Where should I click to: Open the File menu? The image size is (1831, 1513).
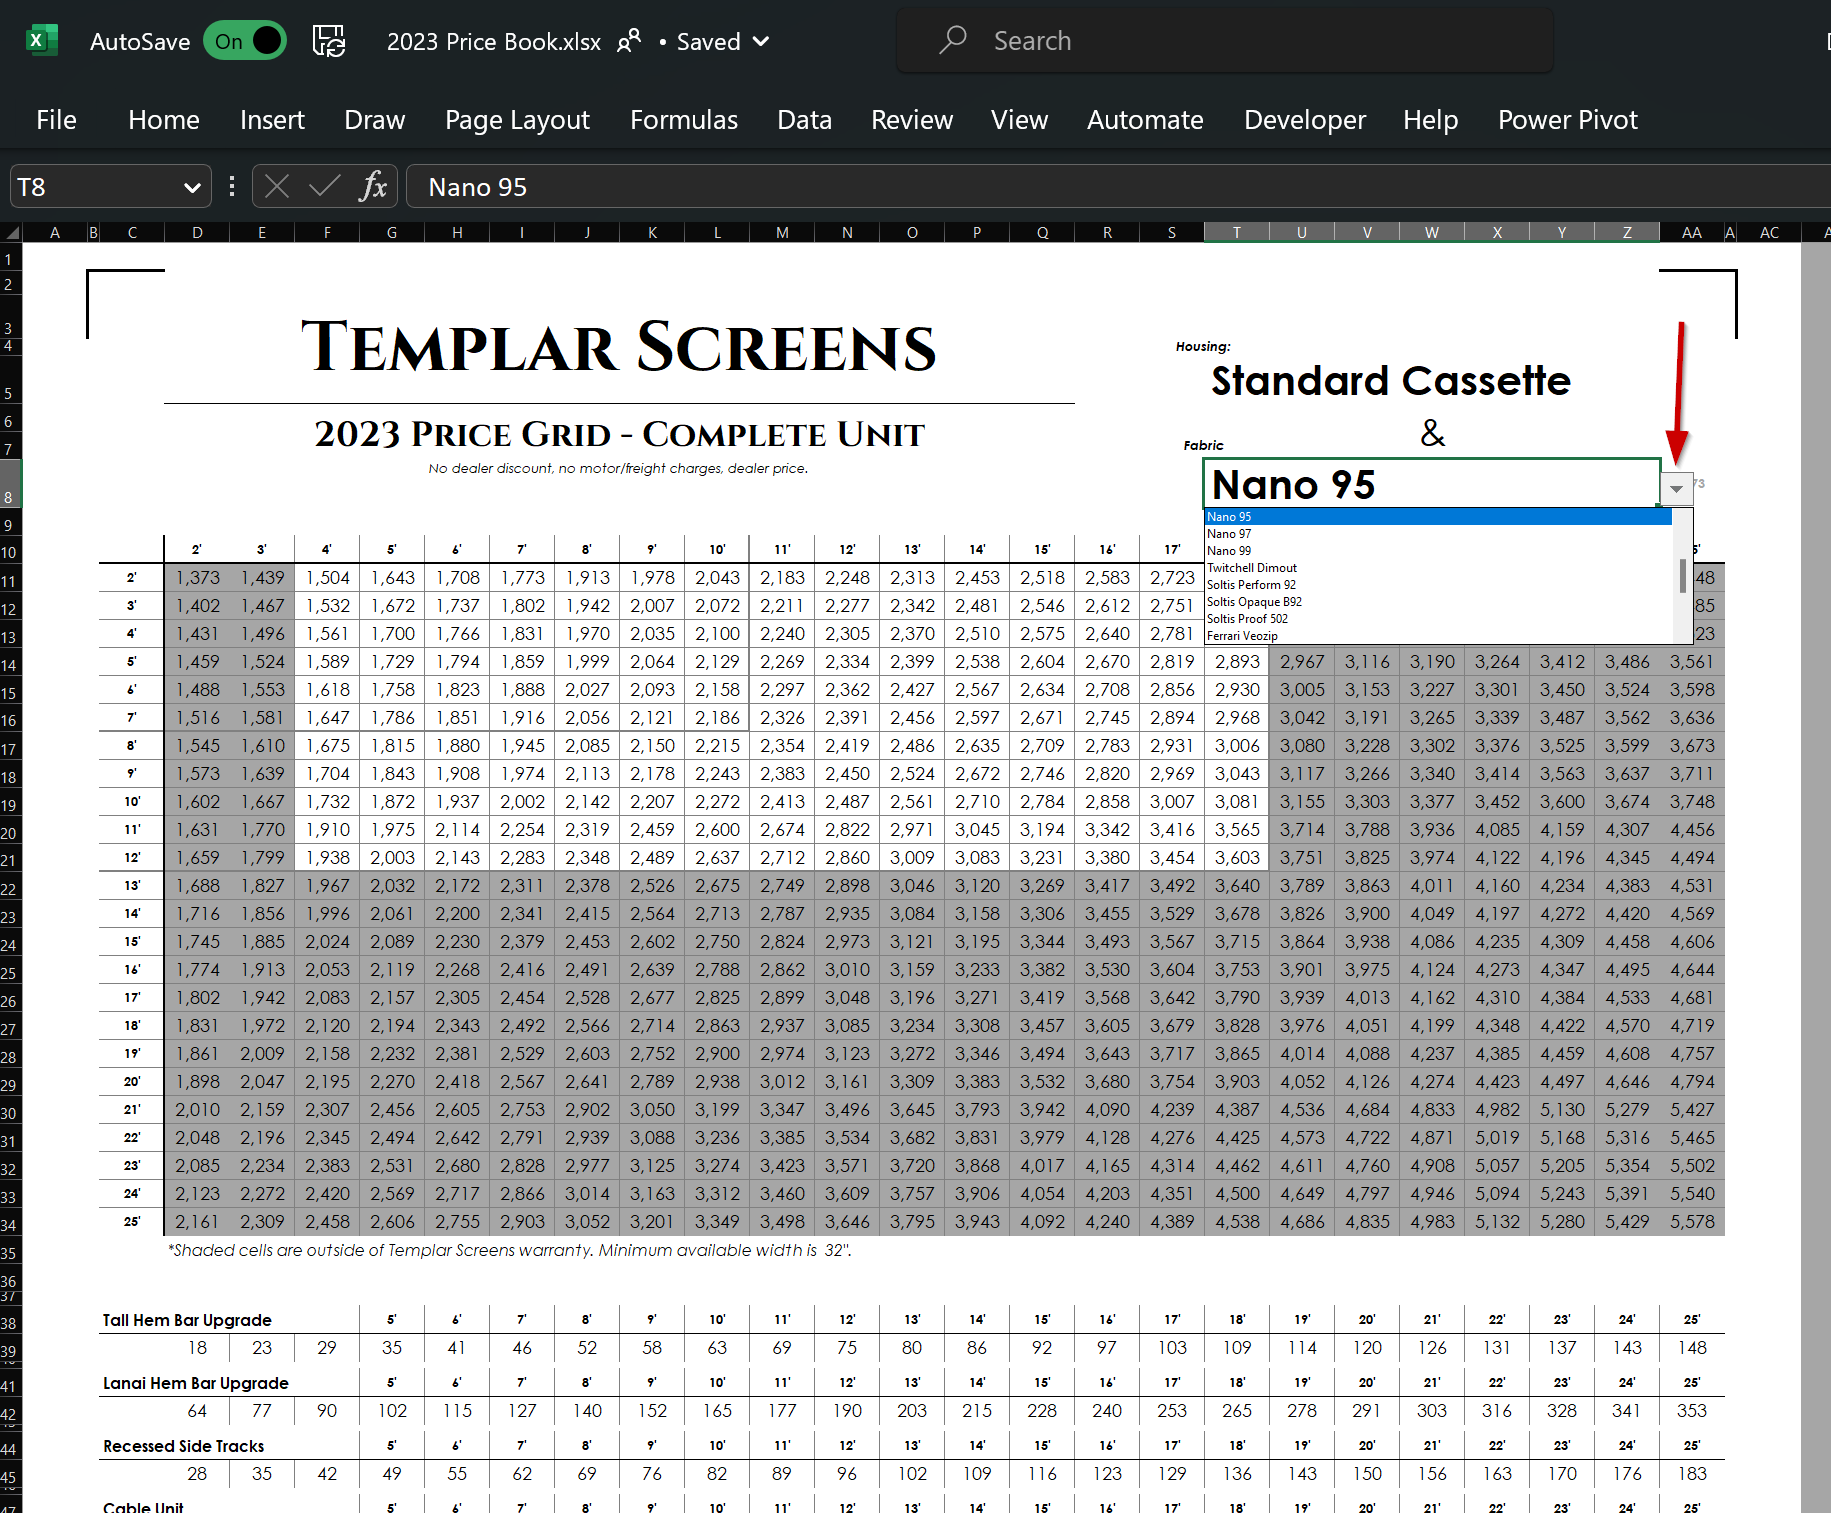(x=55, y=119)
